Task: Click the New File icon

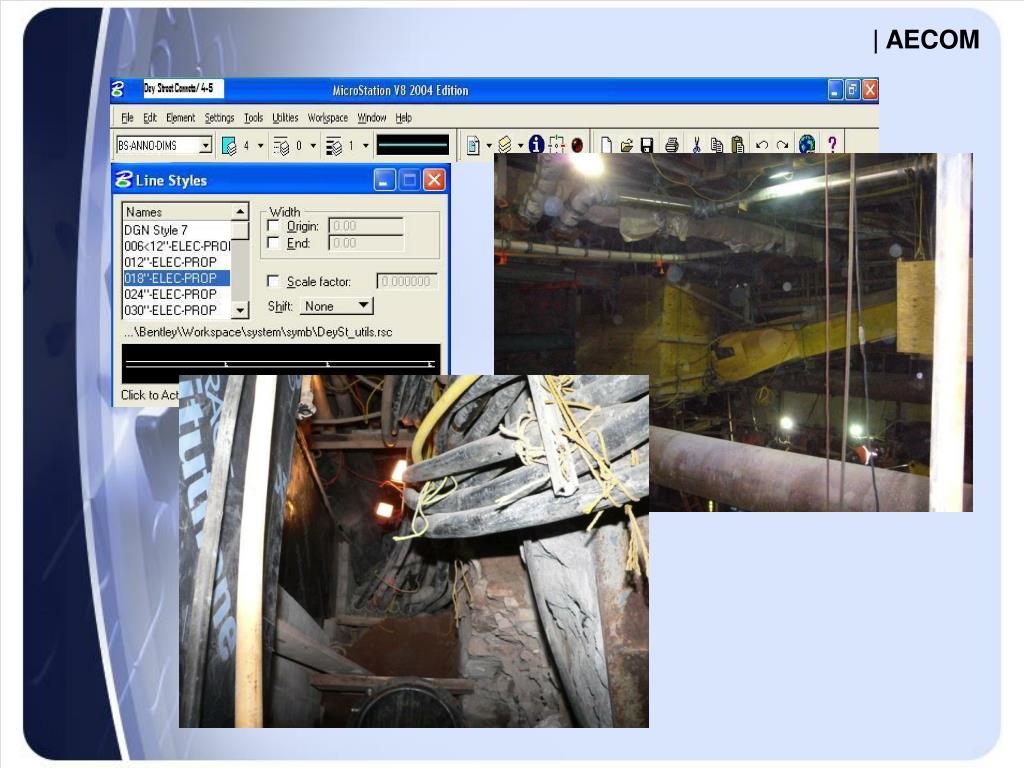Action: pos(607,145)
